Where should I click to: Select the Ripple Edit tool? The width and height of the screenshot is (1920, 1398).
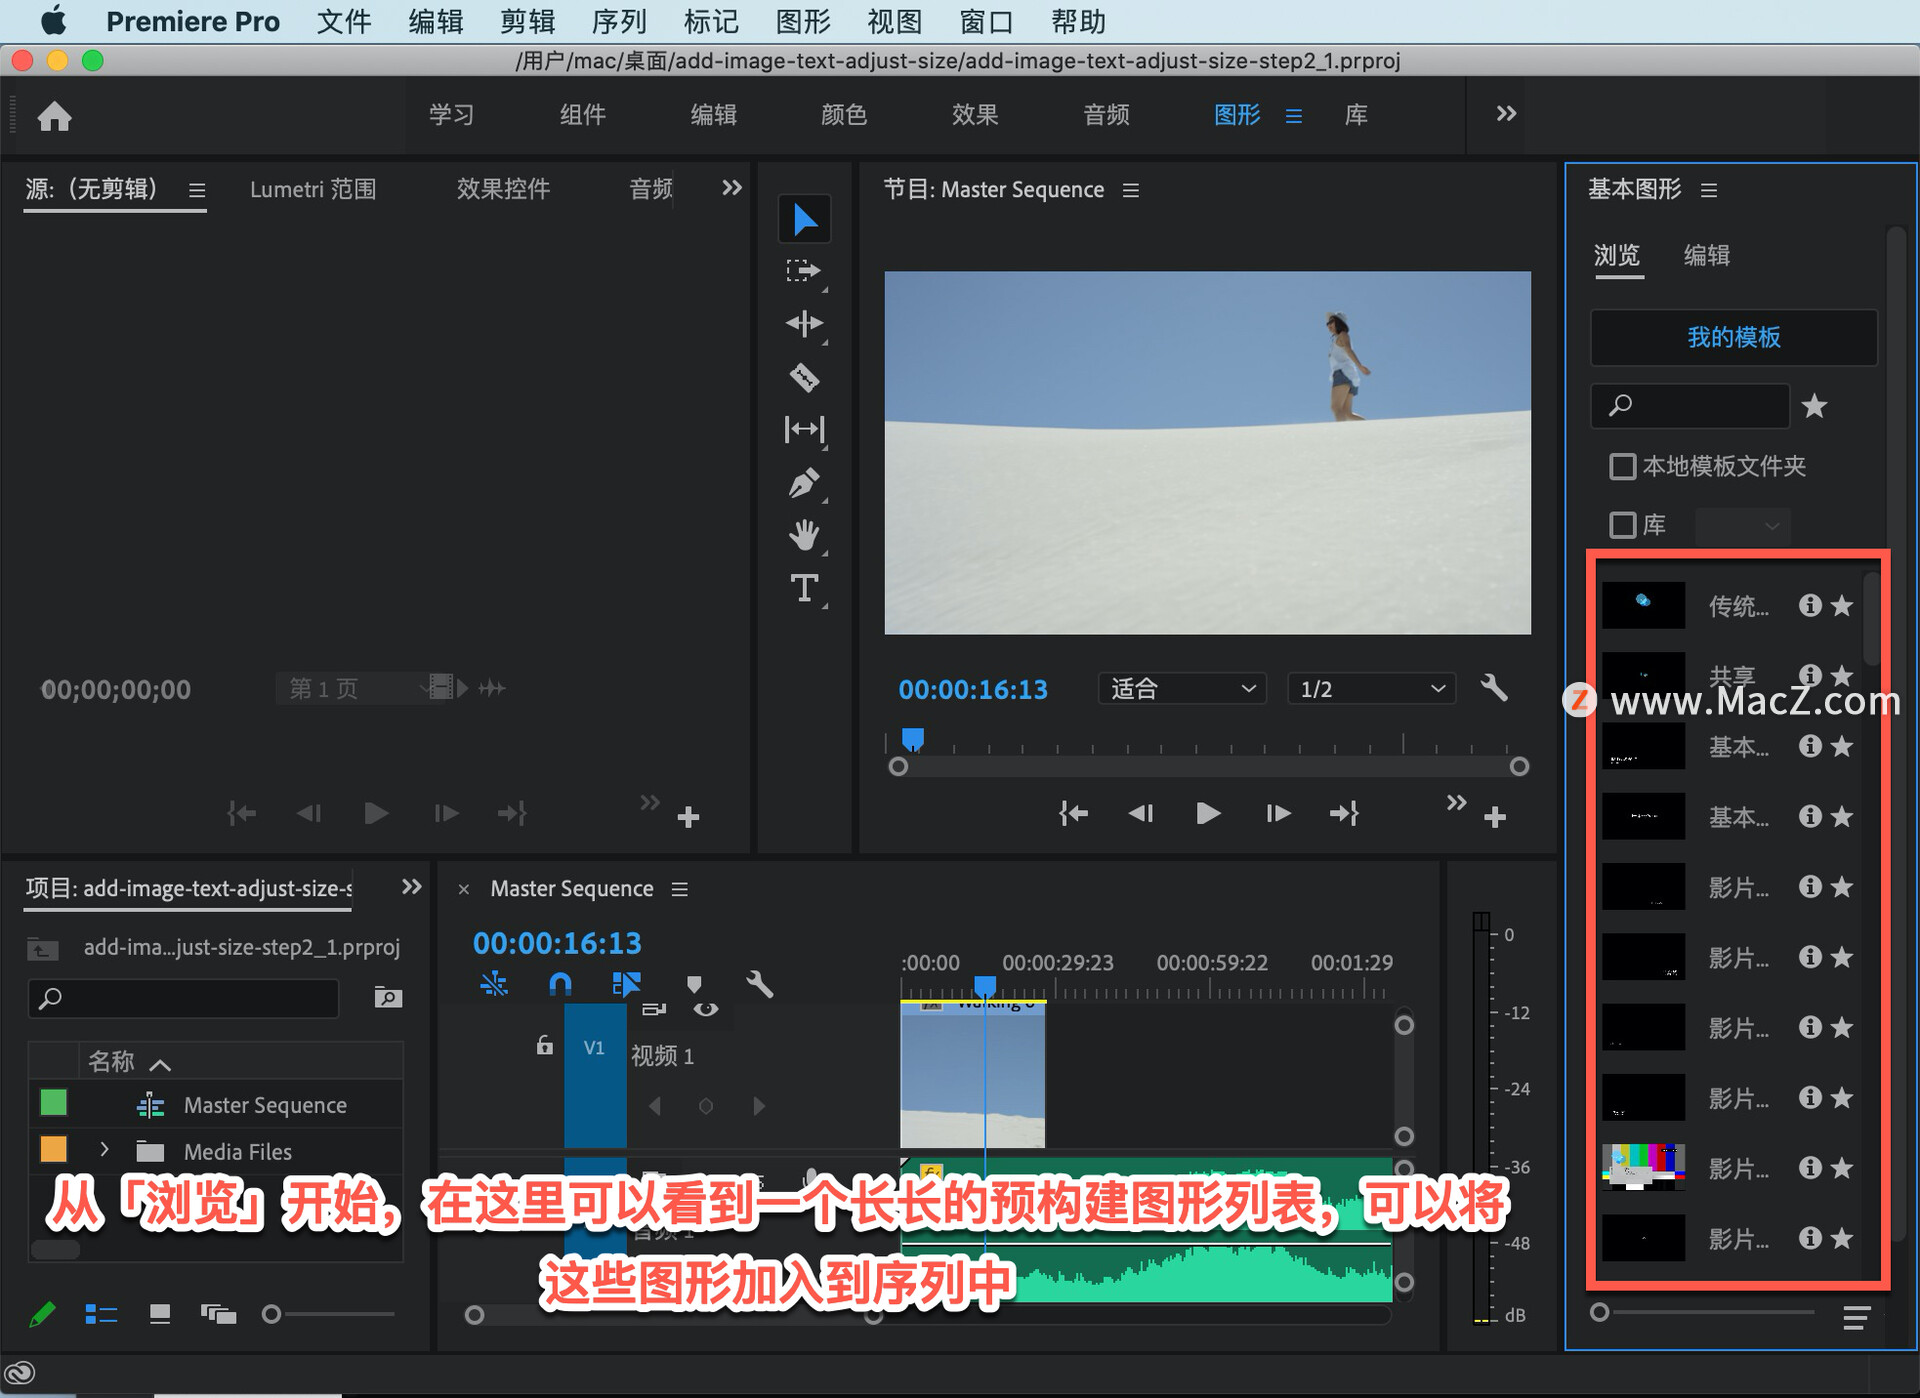tap(804, 324)
